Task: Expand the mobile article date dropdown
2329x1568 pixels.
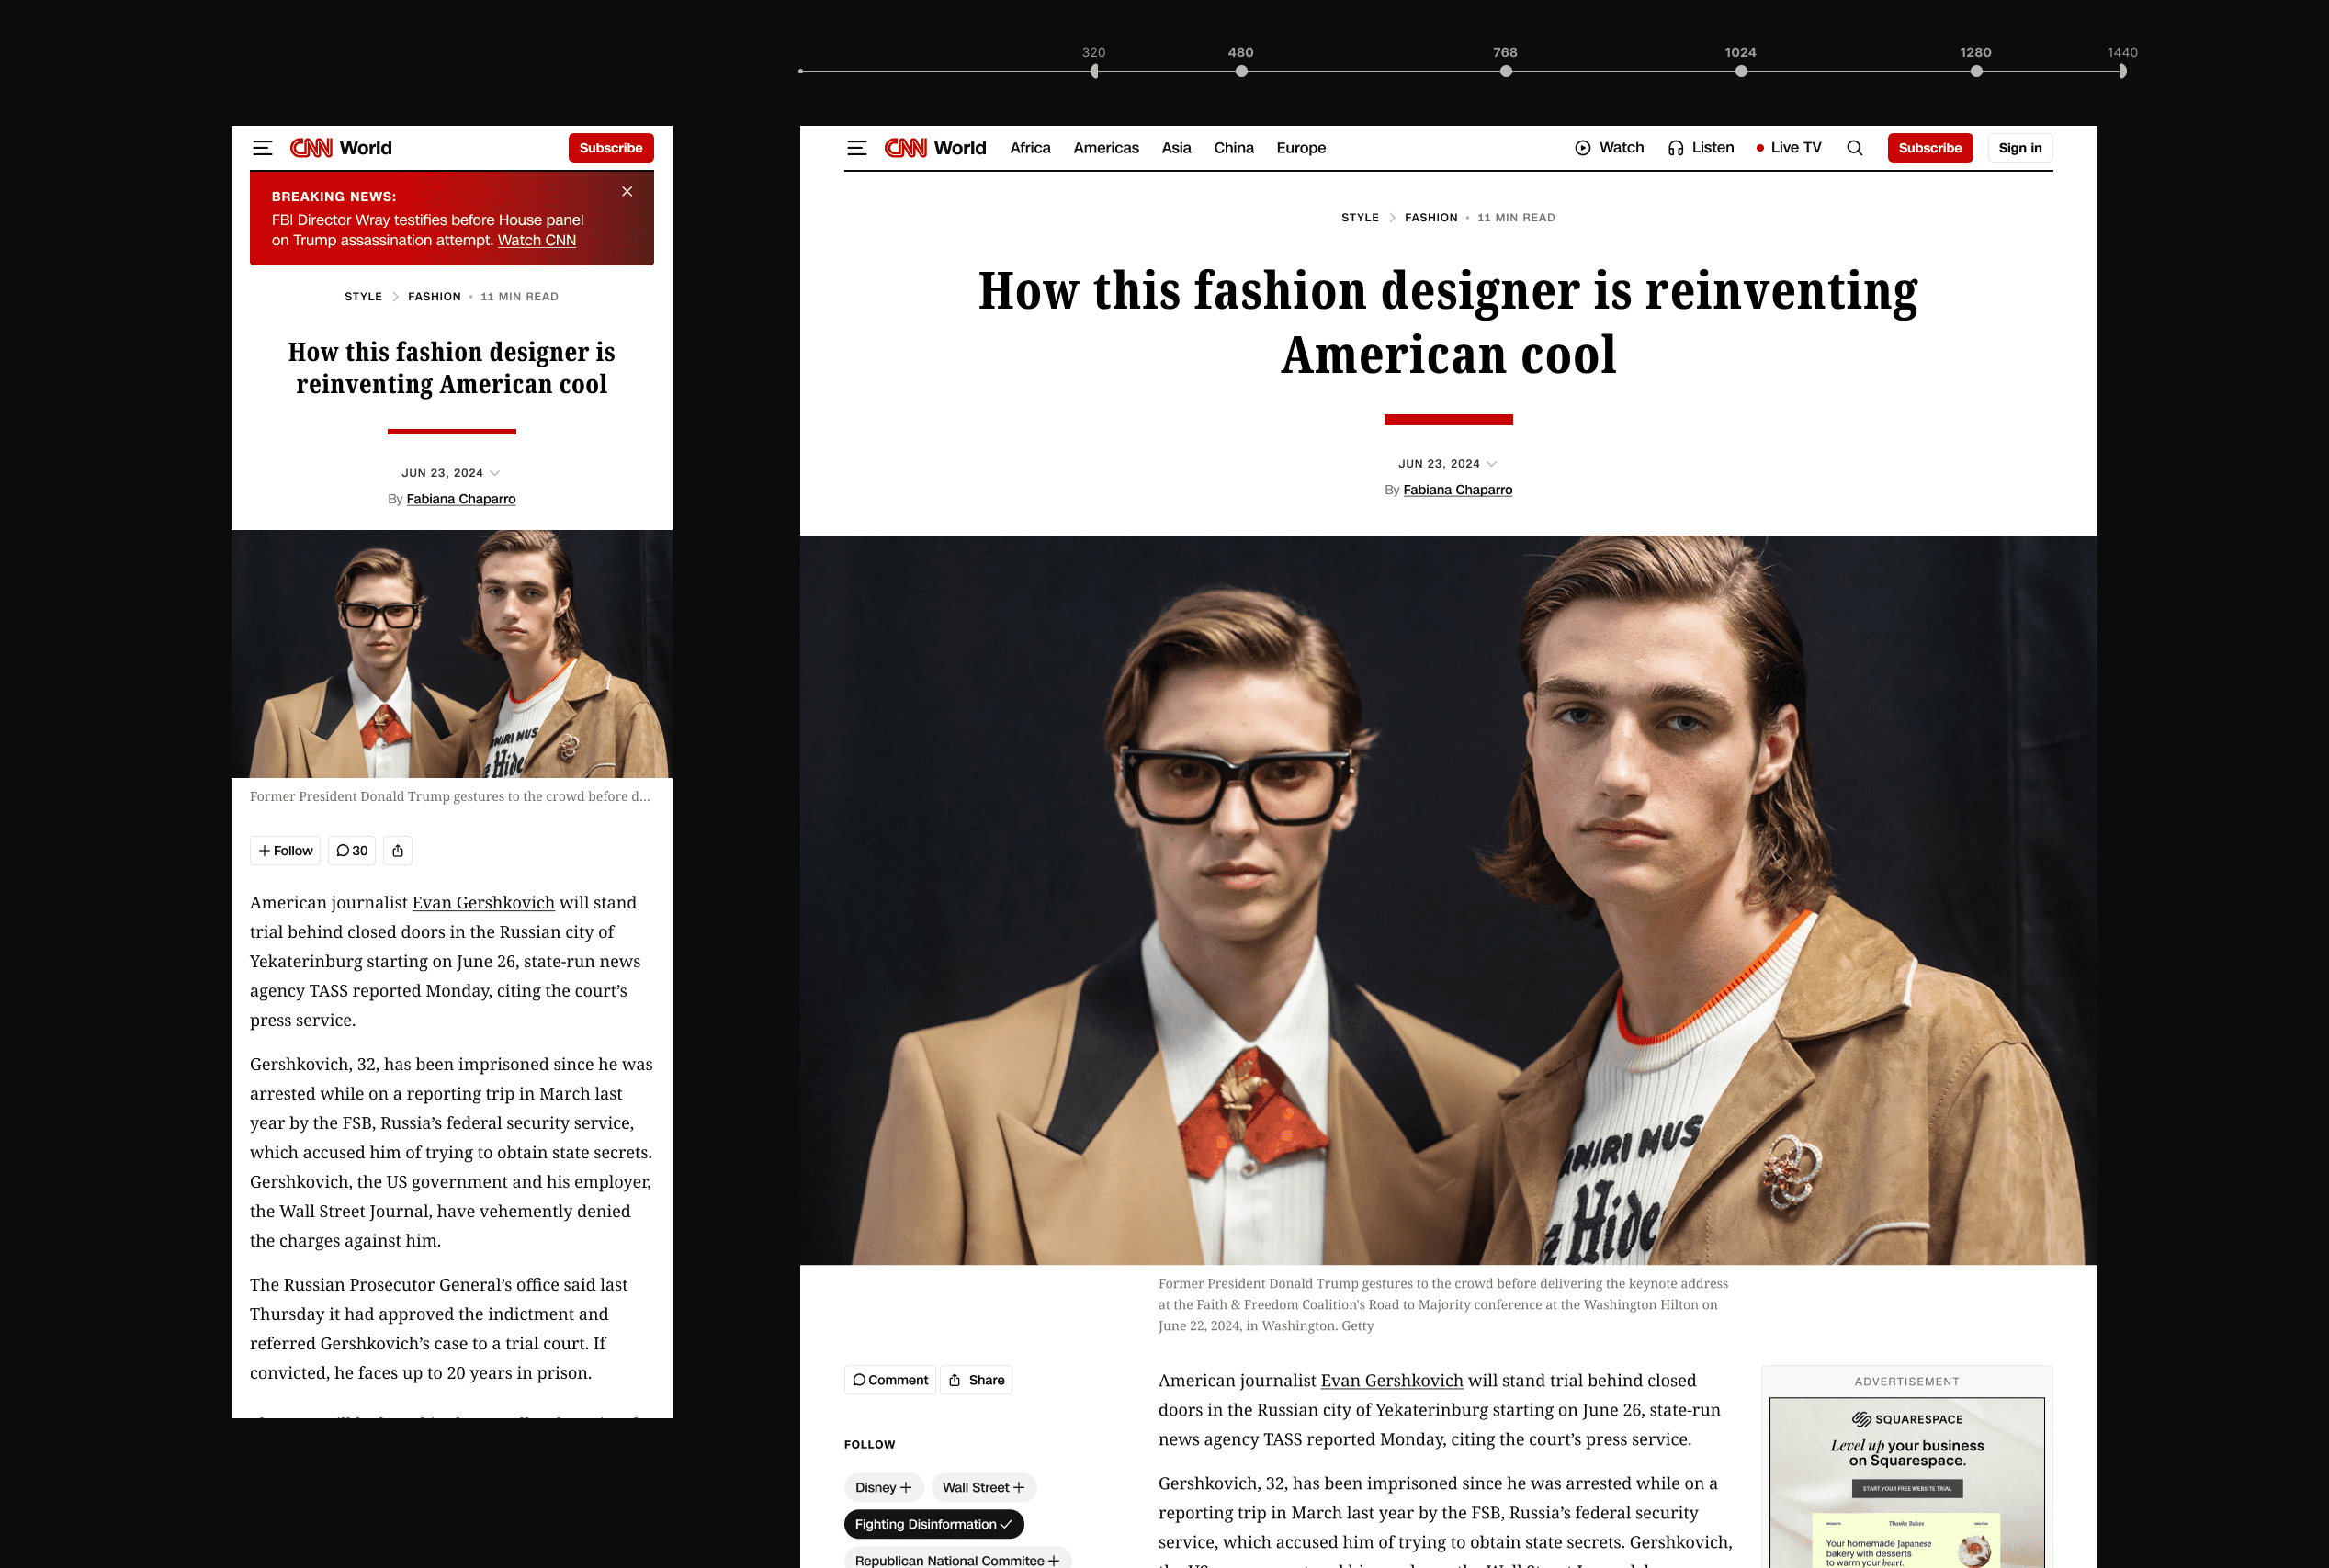Action: click(x=496, y=472)
